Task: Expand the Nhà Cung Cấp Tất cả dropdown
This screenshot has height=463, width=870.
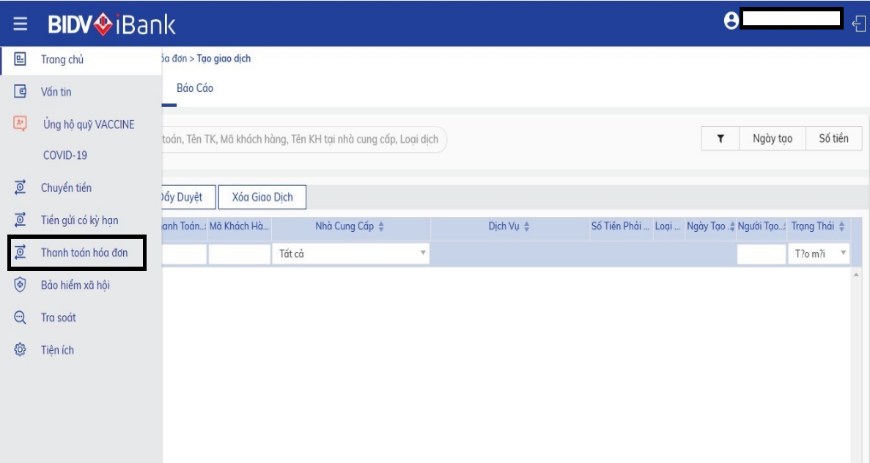Action: 351,254
